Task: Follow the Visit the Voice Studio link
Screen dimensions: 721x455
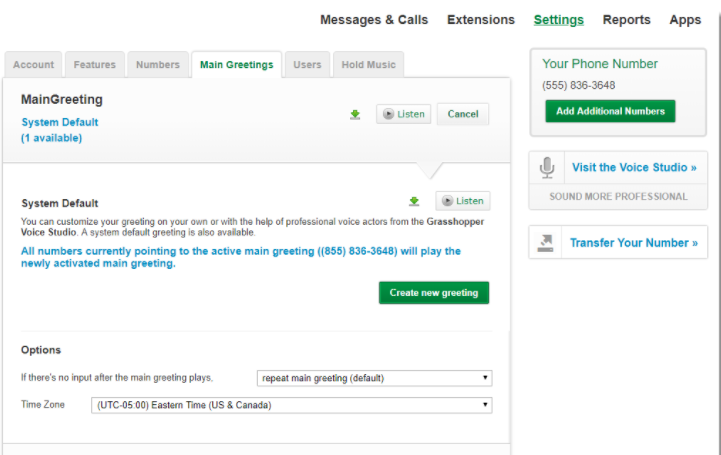Action: pos(634,167)
